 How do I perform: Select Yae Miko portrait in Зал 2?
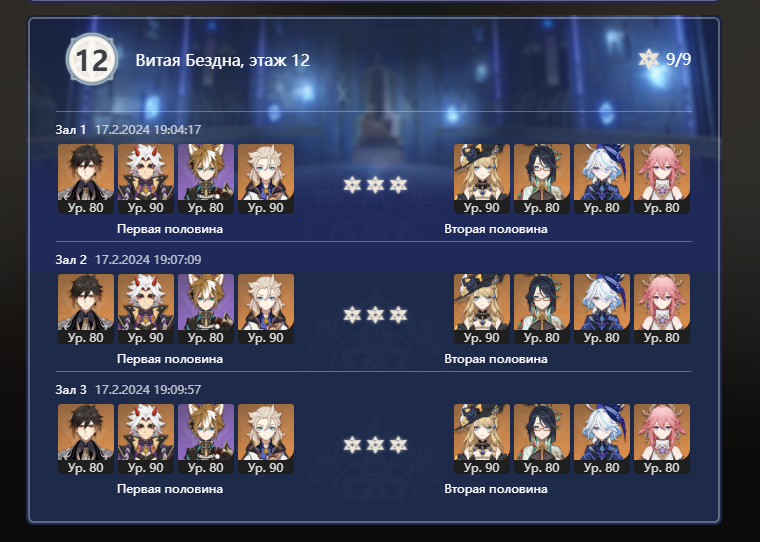point(662,308)
